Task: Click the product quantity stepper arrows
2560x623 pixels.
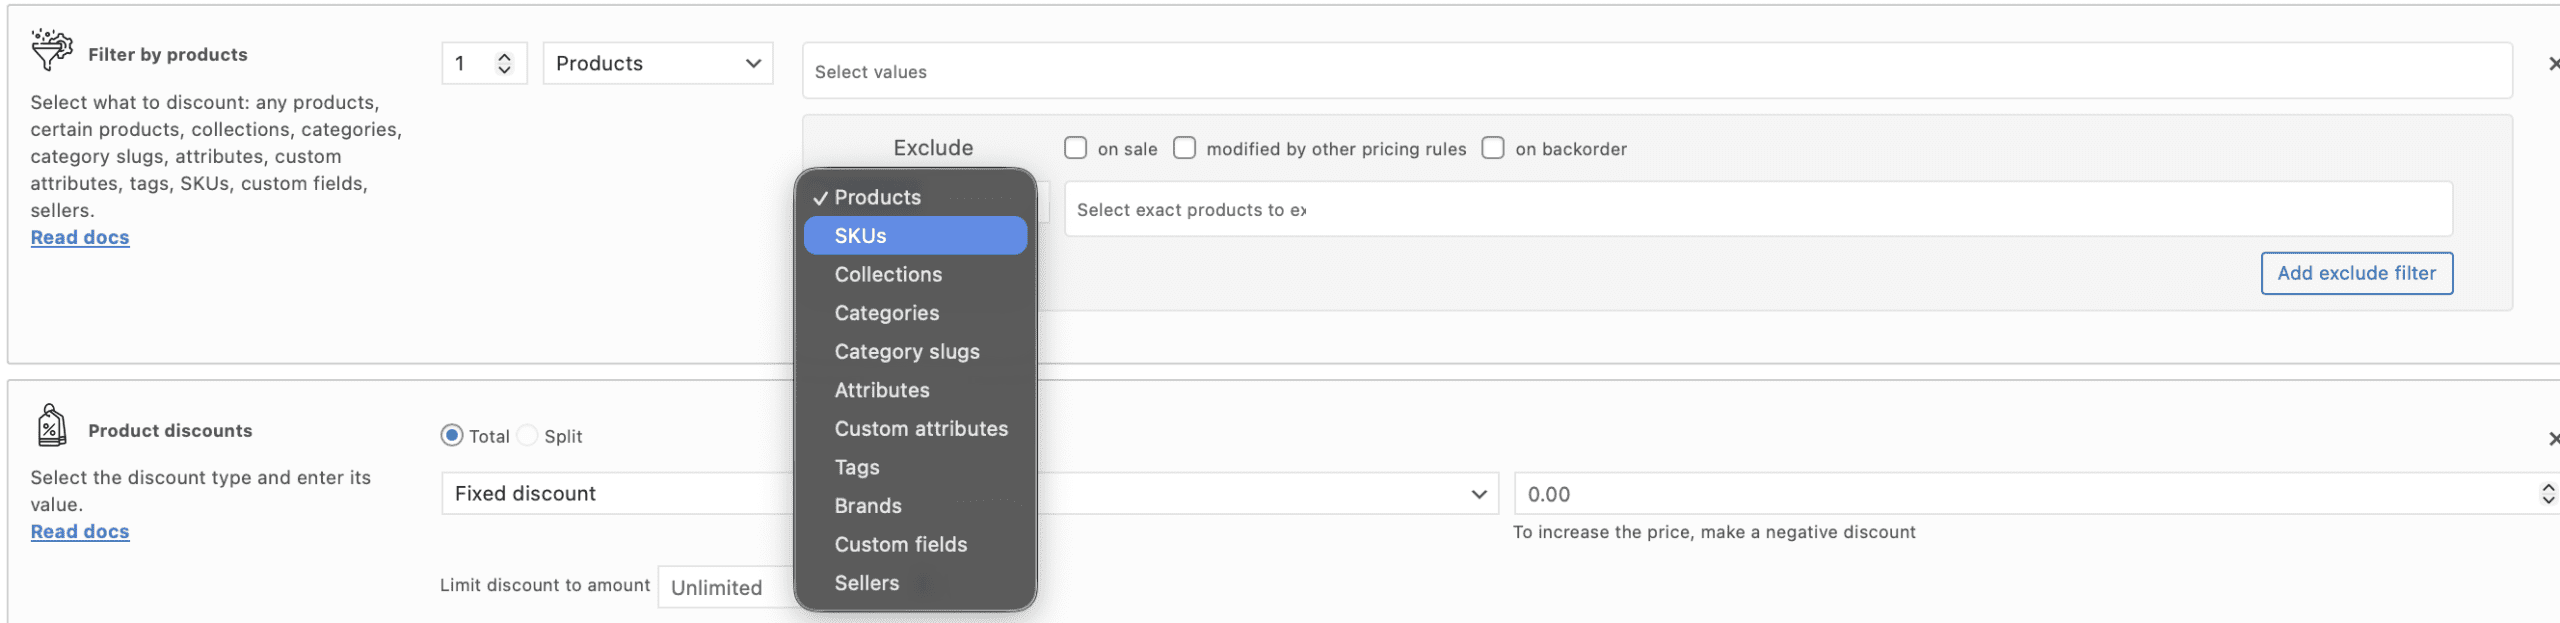Action: tap(504, 64)
